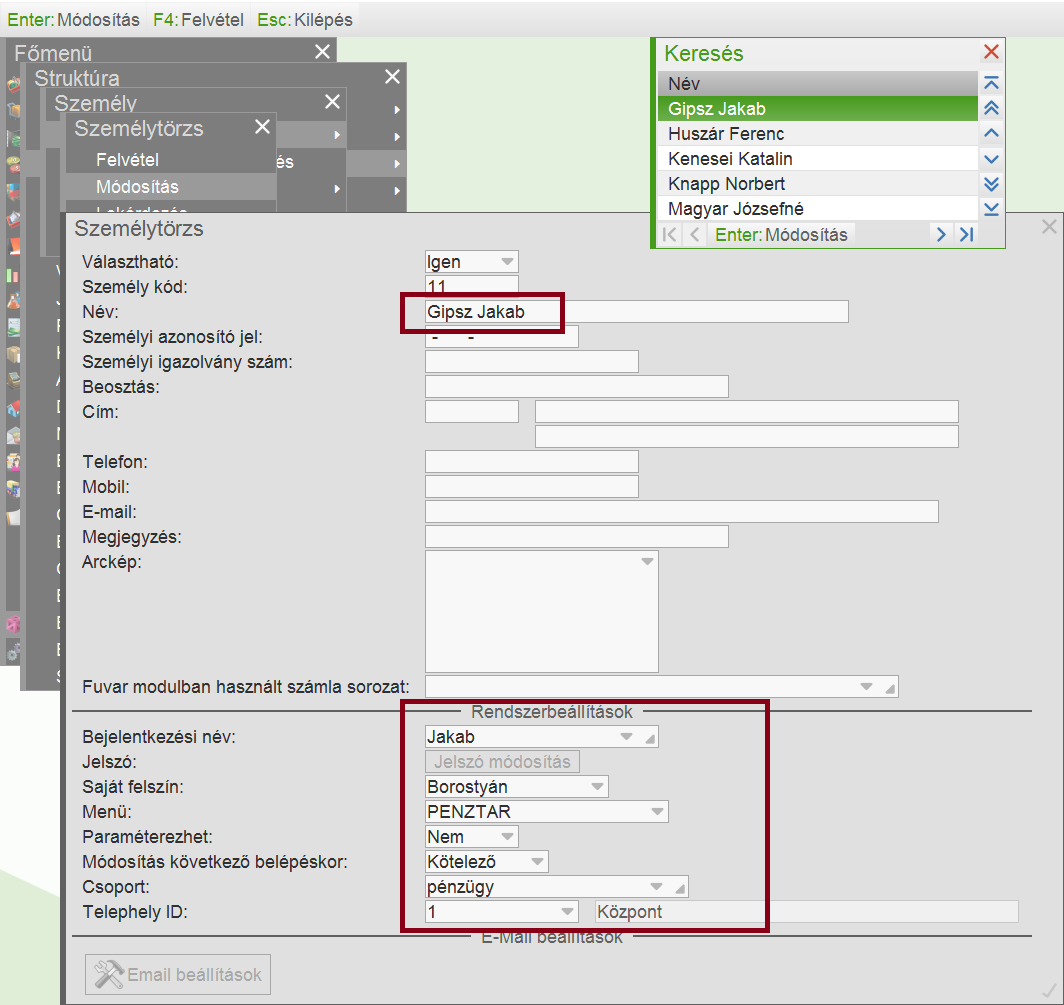Open Csoport pénzügy dropdown
Viewport: 1064px width, 1005px height.
pyautogui.click(x=656, y=887)
